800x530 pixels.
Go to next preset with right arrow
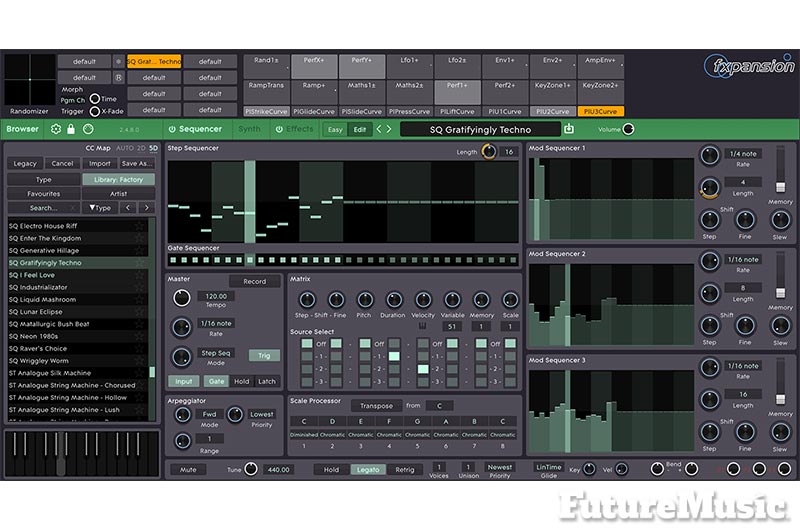[x=389, y=129]
